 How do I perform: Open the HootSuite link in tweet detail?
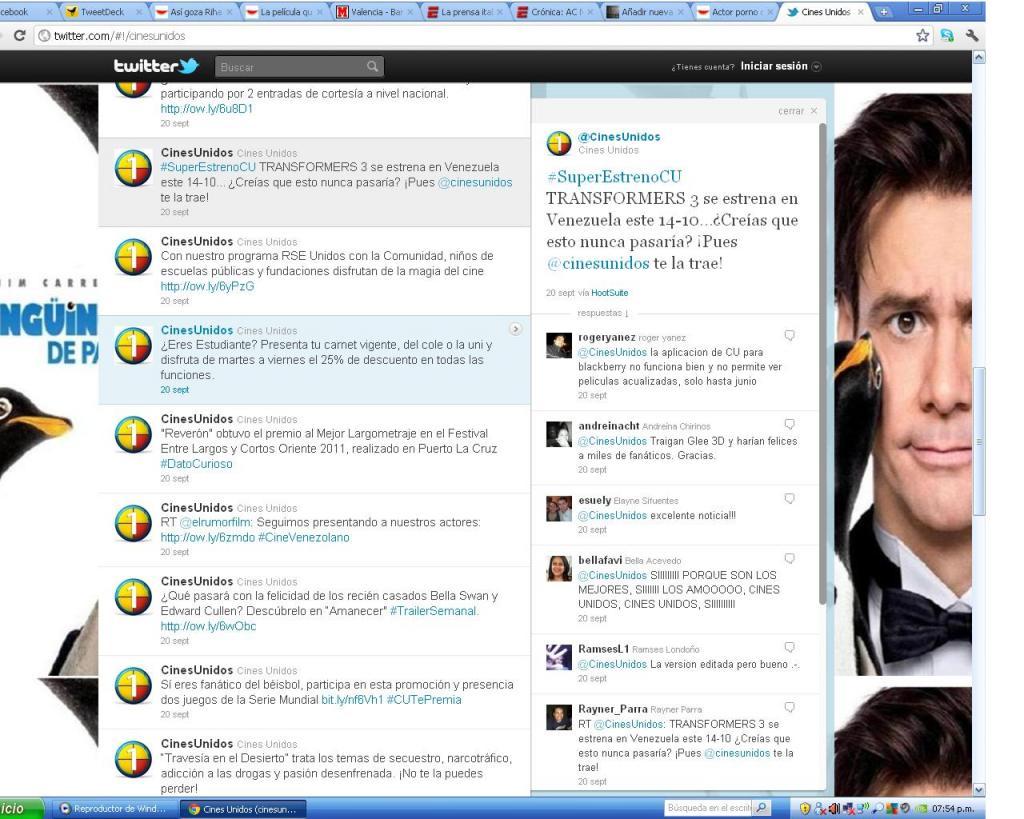click(x=609, y=293)
